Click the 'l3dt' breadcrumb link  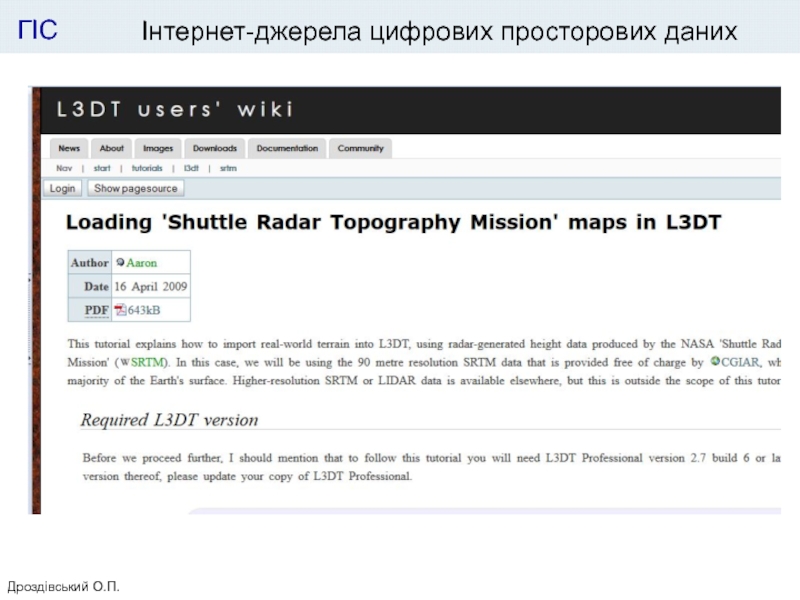coord(191,168)
